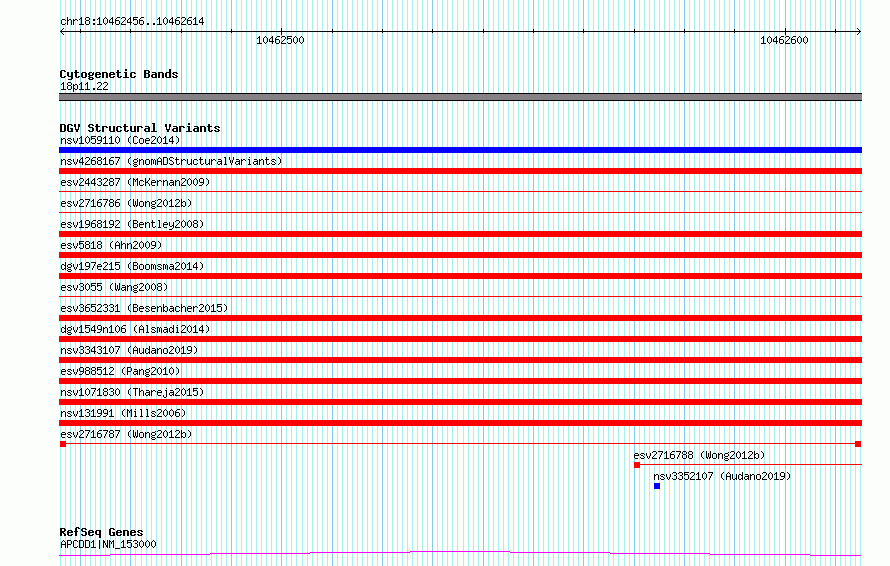
Task: Open variant label esv2716787 (Wong2012b)
Action: point(126,434)
